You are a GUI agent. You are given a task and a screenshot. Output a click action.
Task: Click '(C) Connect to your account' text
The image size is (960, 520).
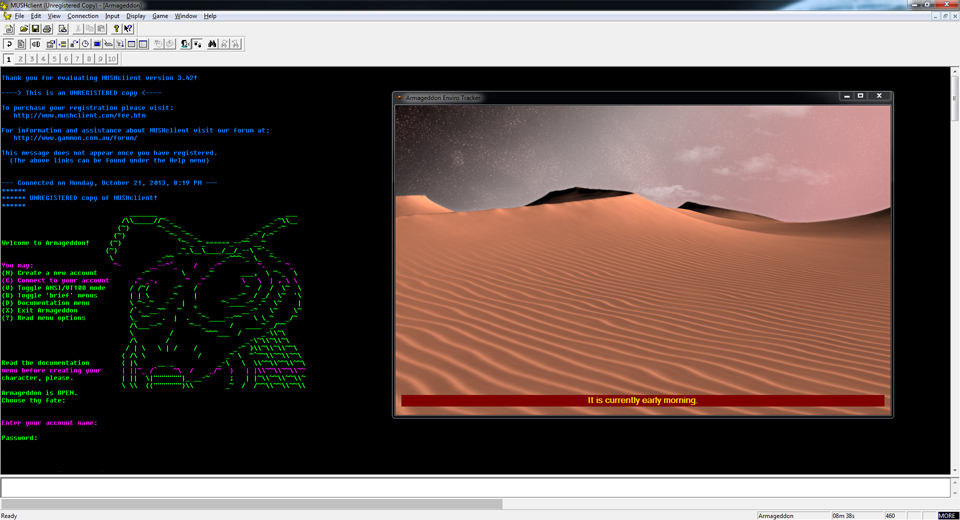point(55,281)
